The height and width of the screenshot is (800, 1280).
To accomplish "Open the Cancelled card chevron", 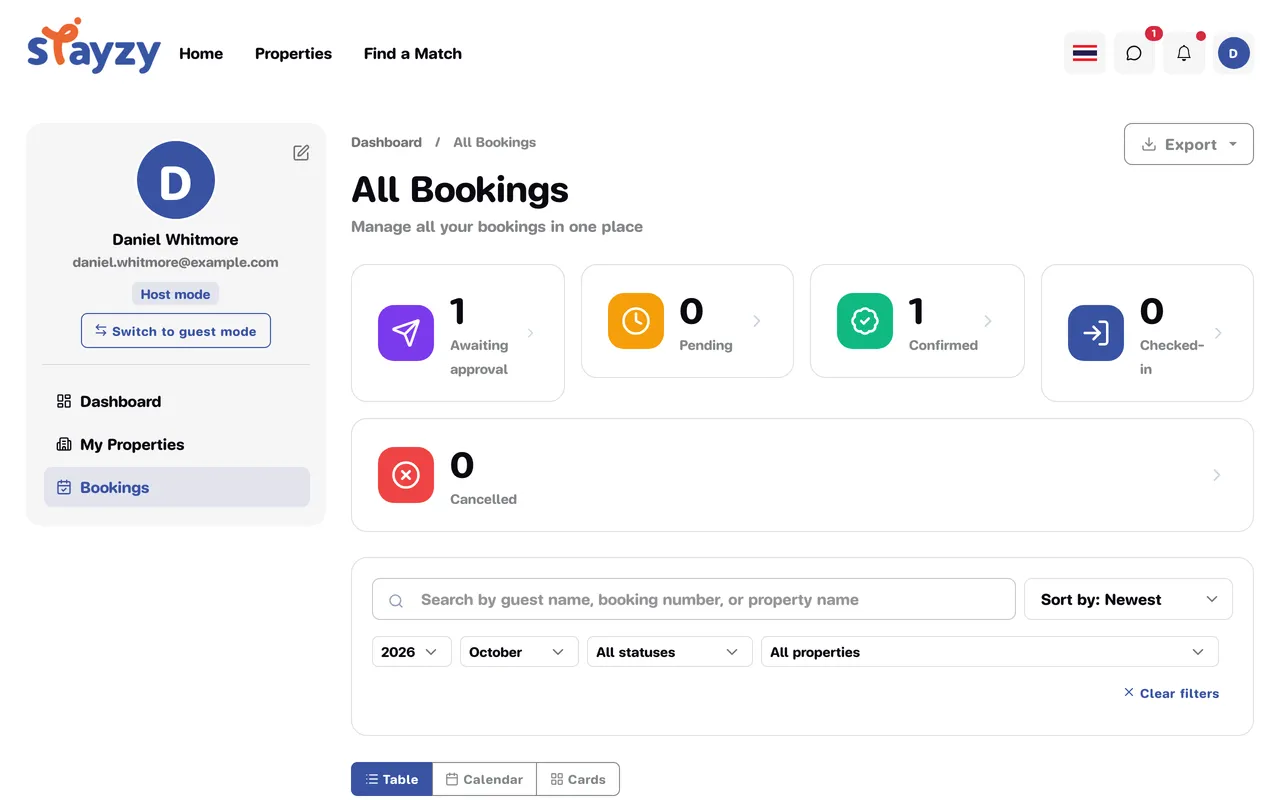I will coord(1217,475).
